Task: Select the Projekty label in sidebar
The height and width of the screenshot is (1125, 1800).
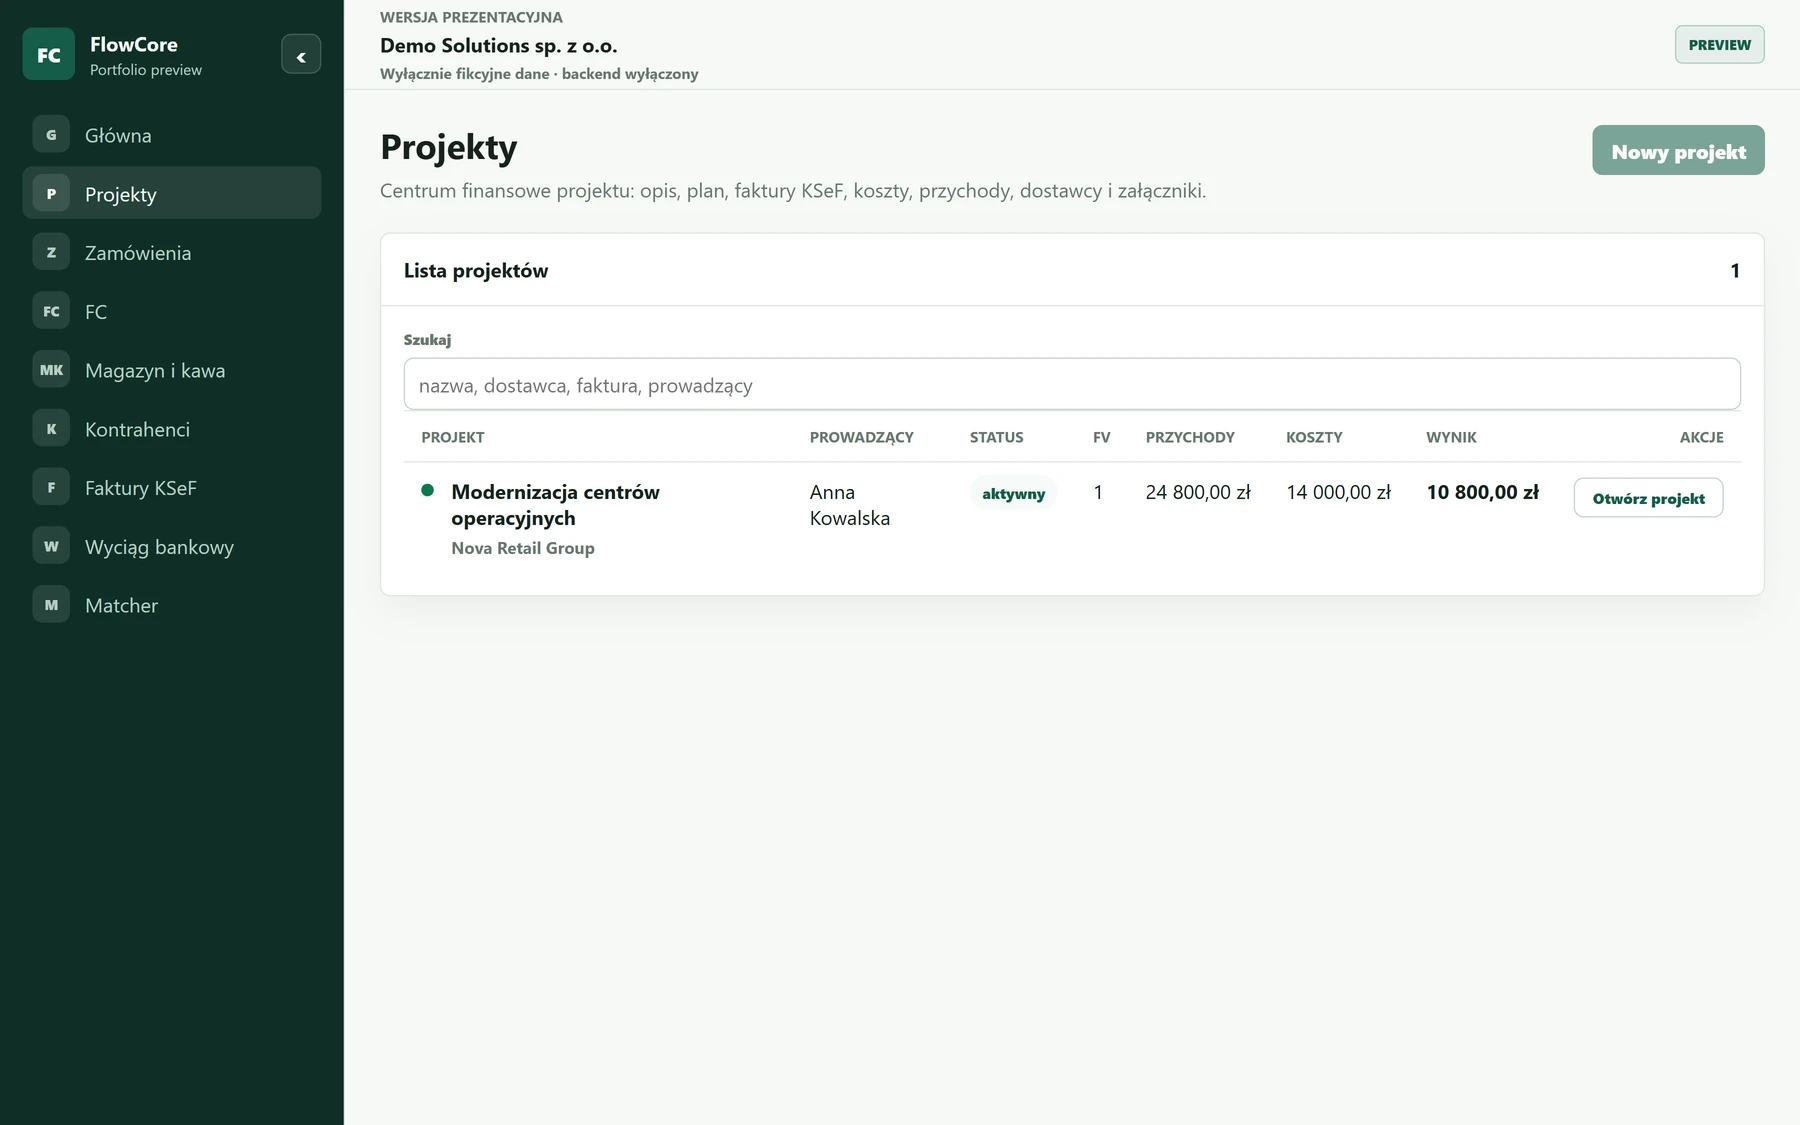Action: [121, 194]
